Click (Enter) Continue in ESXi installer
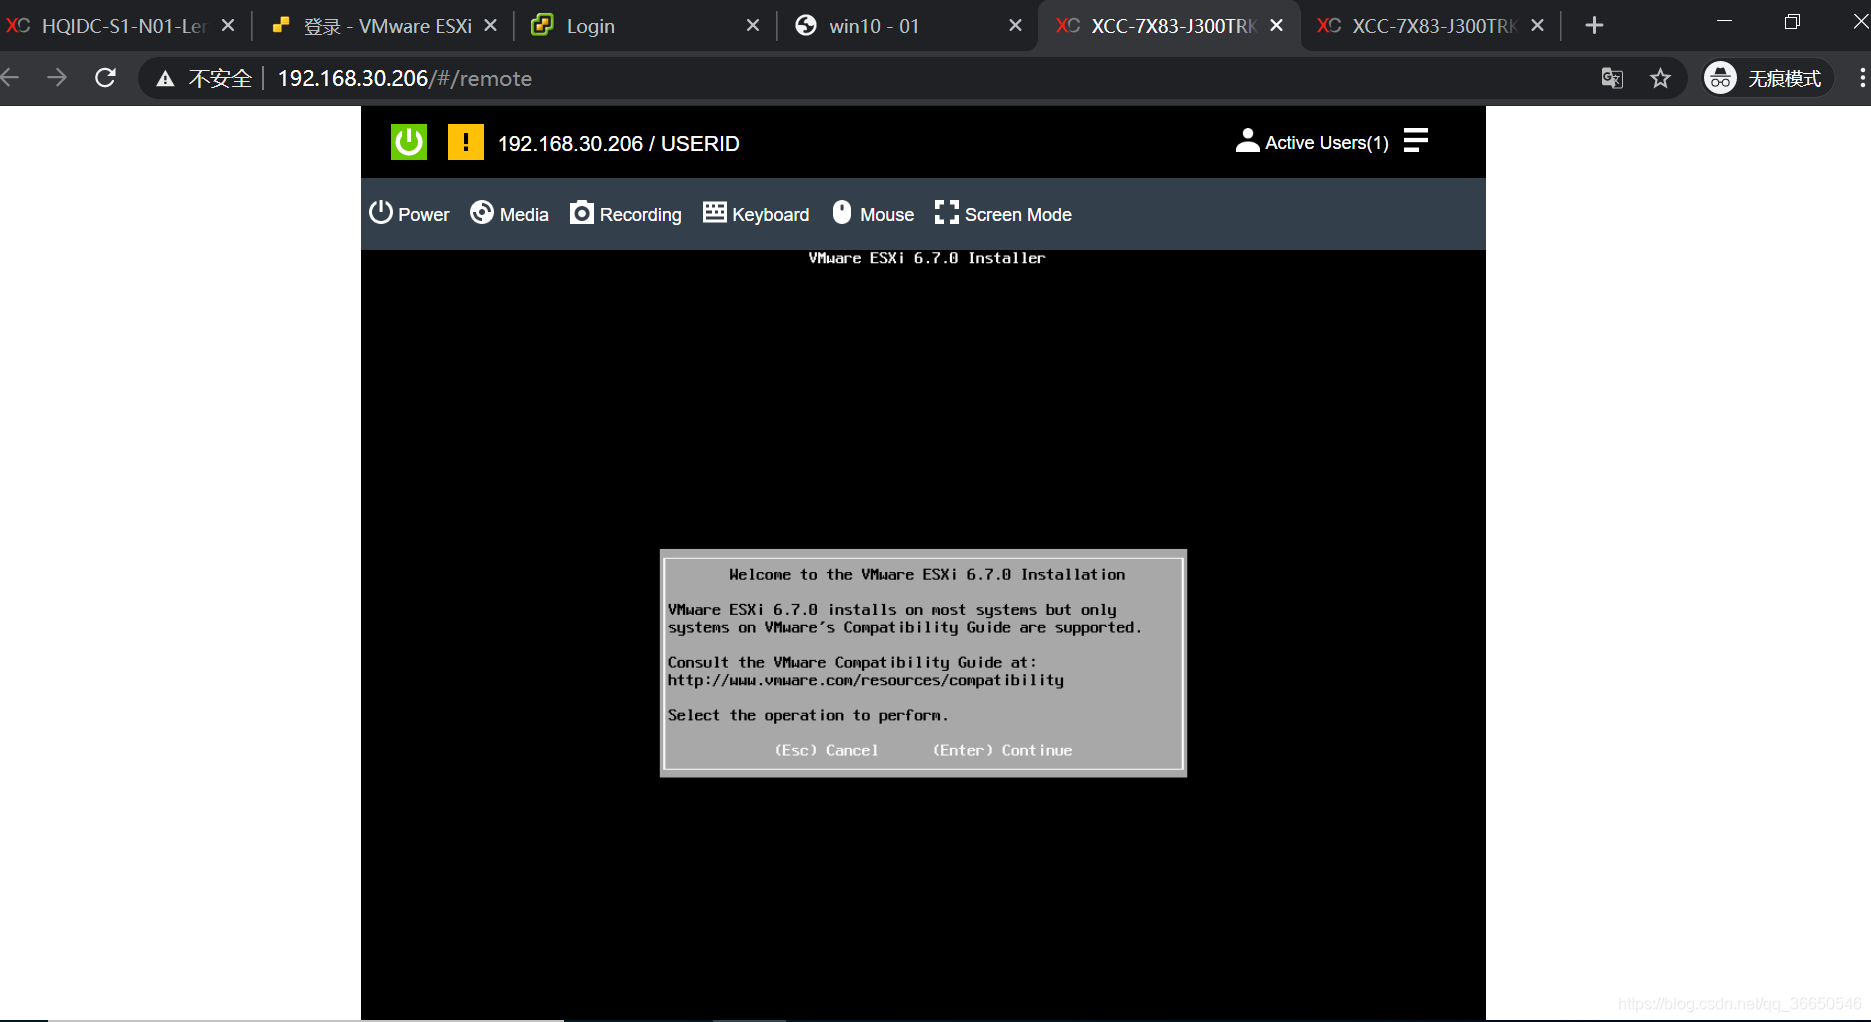1871x1022 pixels. click(x=1002, y=750)
